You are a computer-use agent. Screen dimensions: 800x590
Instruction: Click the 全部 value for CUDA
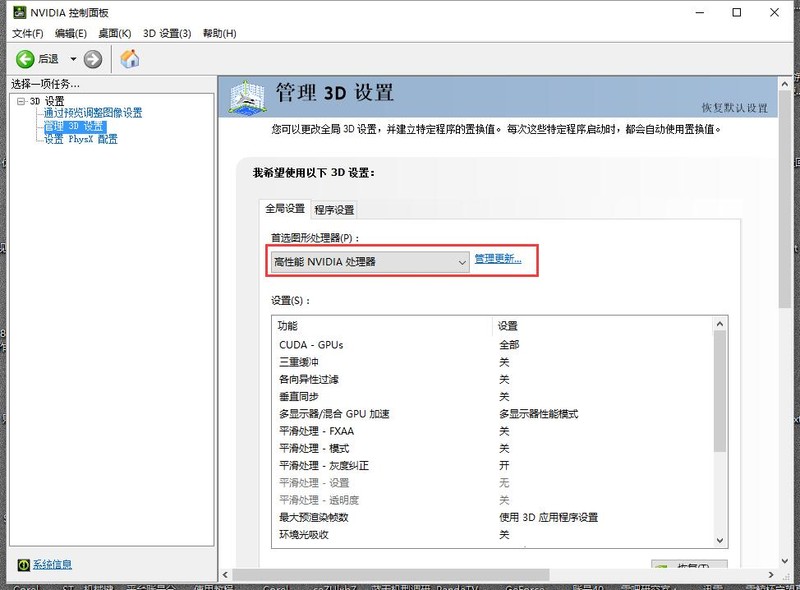click(x=509, y=345)
